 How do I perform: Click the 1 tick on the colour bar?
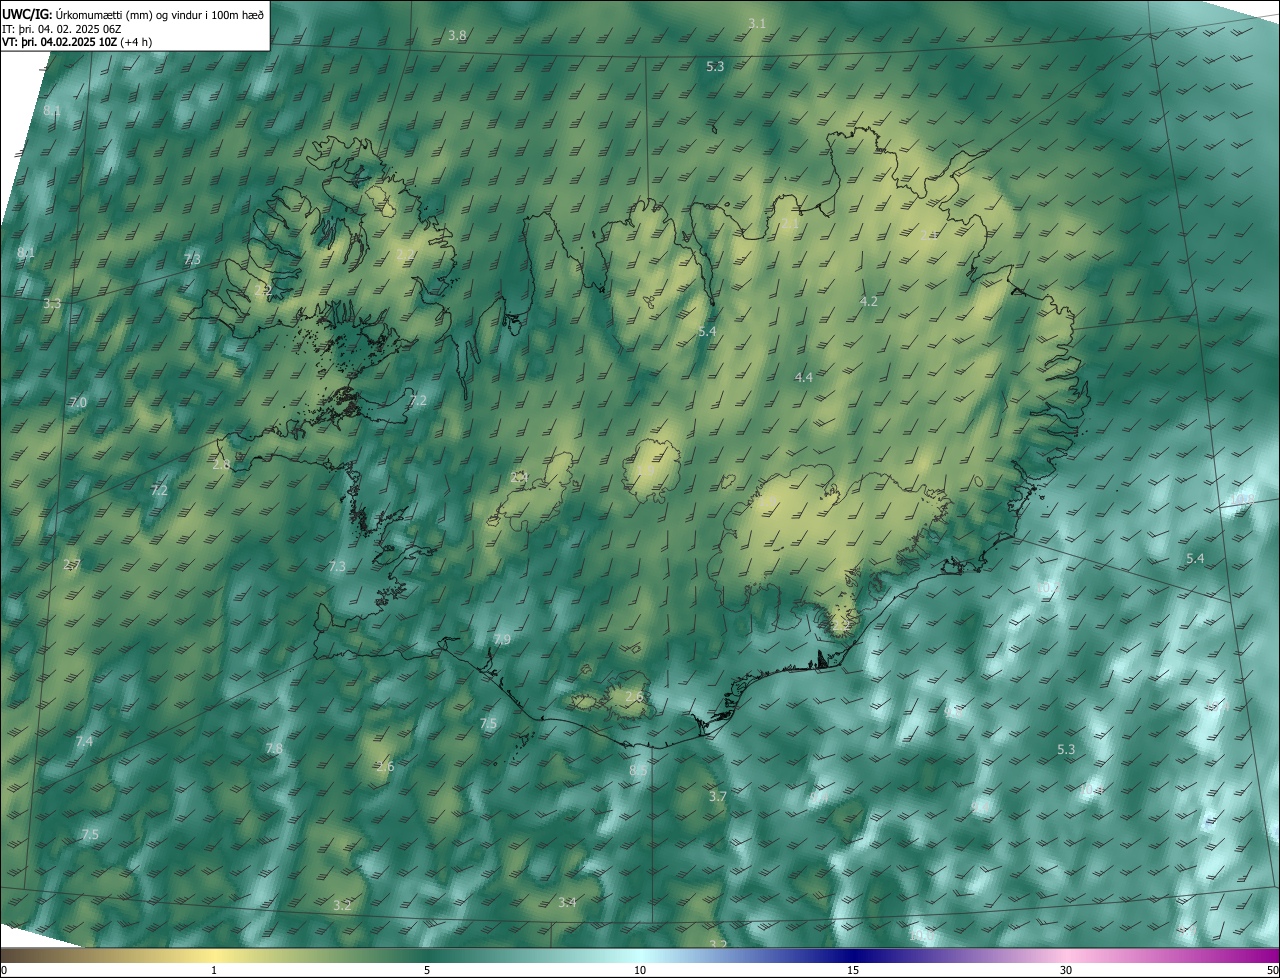pos(214,970)
